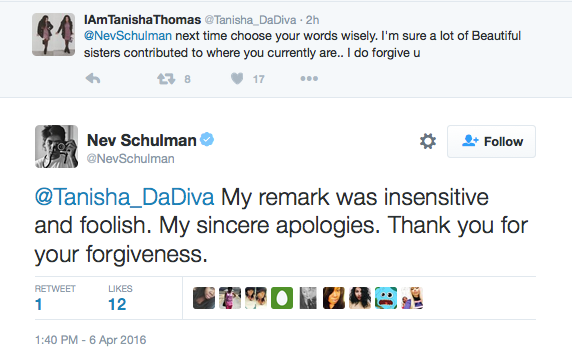The height and width of the screenshot is (361, 572).
Task: Open the green egg avatar liker
Action: pos(282,298)
